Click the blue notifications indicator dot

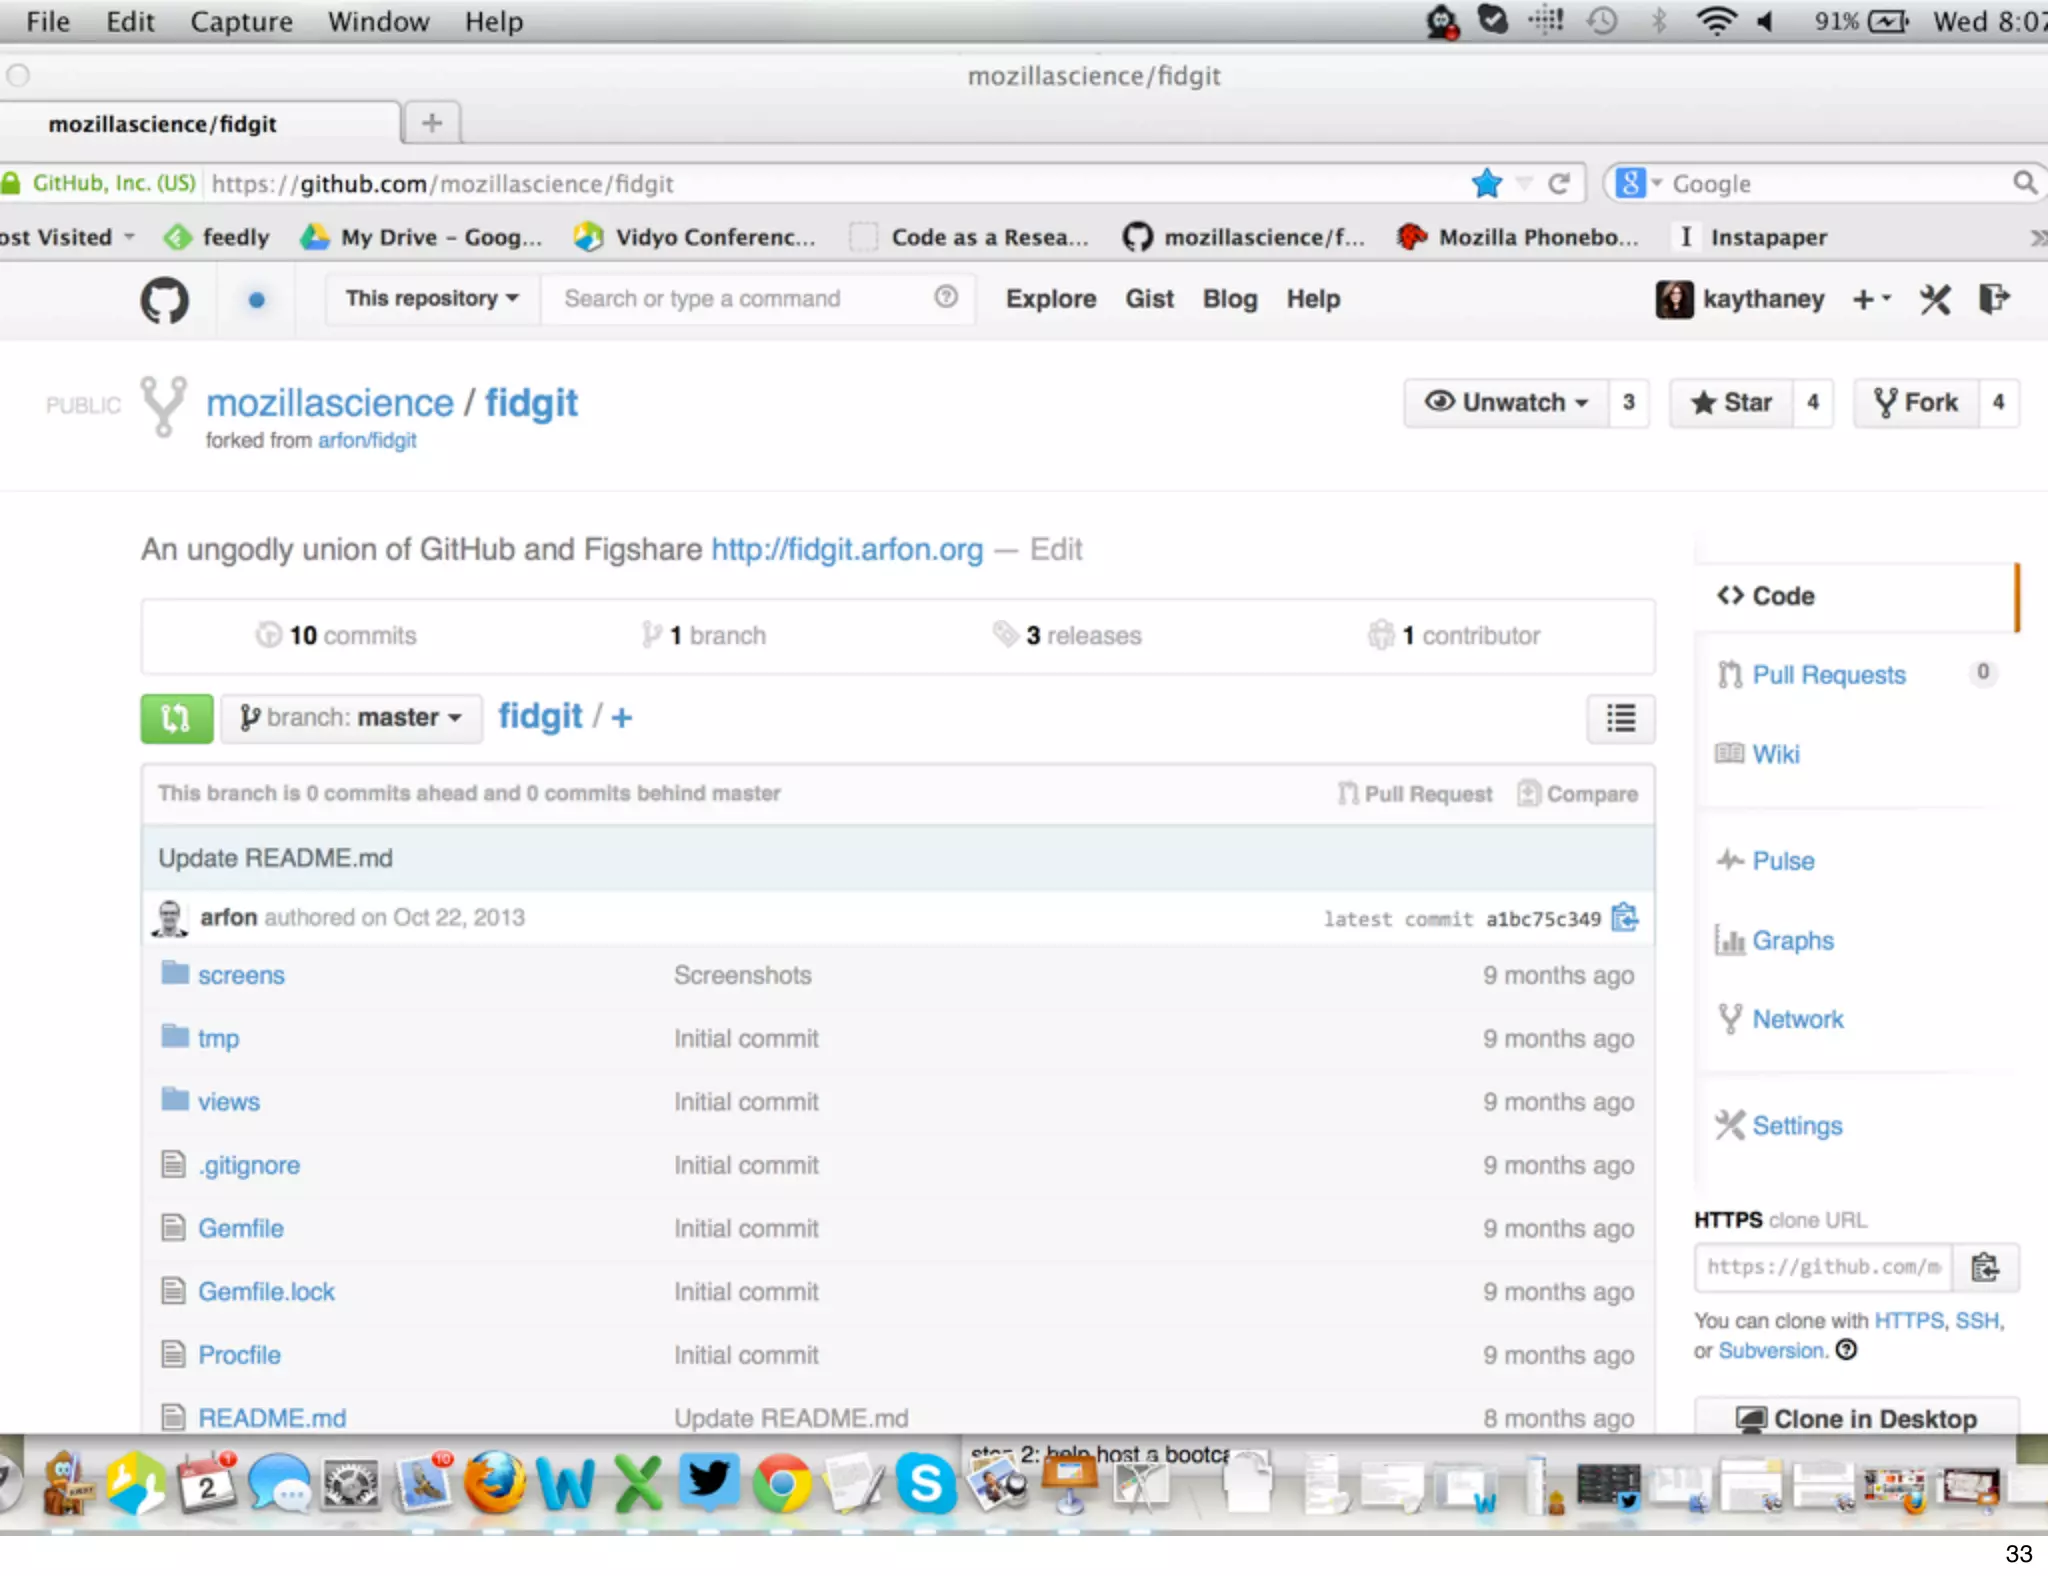pos(256,300)
